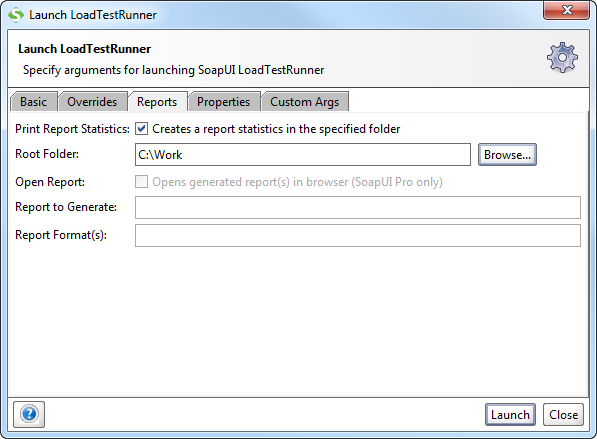Screen dimensions: 597x439
Task: Click 'Specify arguments for launching SoapUI LoadTestRunner' text
Action: tap(174, 70)
